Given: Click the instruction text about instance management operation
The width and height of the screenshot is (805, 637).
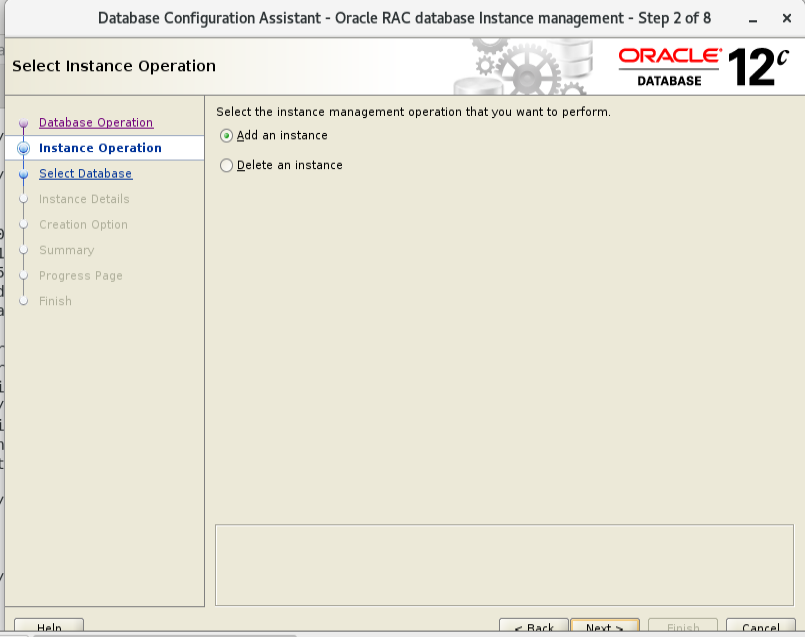Looking at the screenshot, I should 413,112.
